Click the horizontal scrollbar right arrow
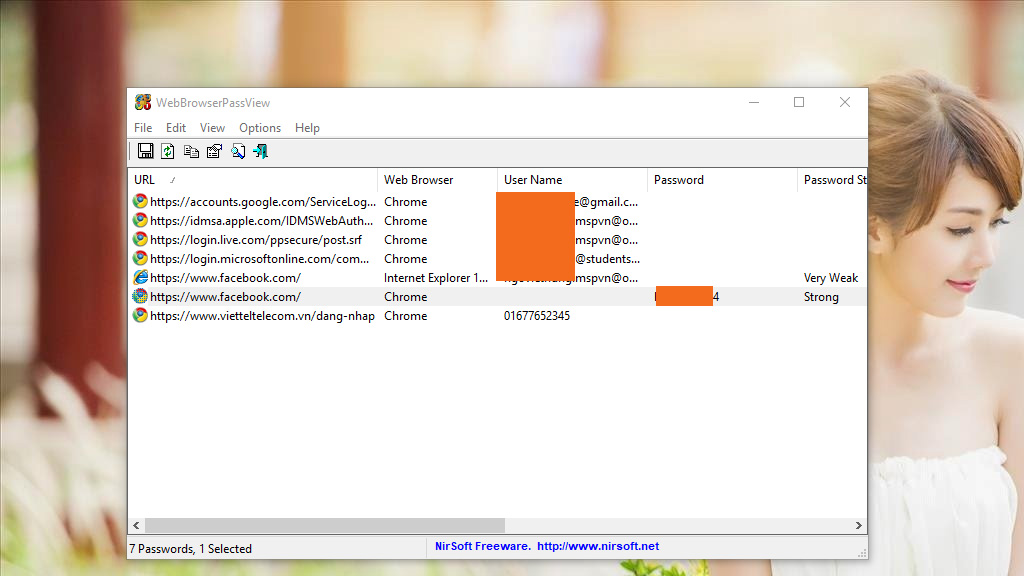 pyautogui.click(x=859, y=525)
